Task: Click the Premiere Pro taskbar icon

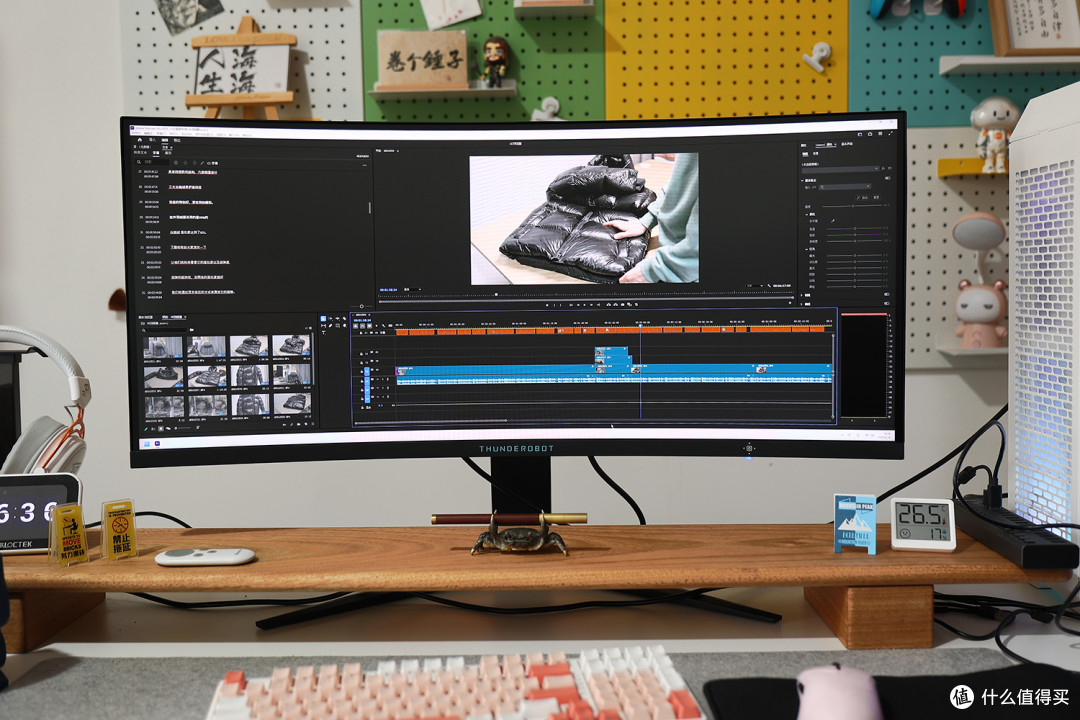Action: click(157, 443)
